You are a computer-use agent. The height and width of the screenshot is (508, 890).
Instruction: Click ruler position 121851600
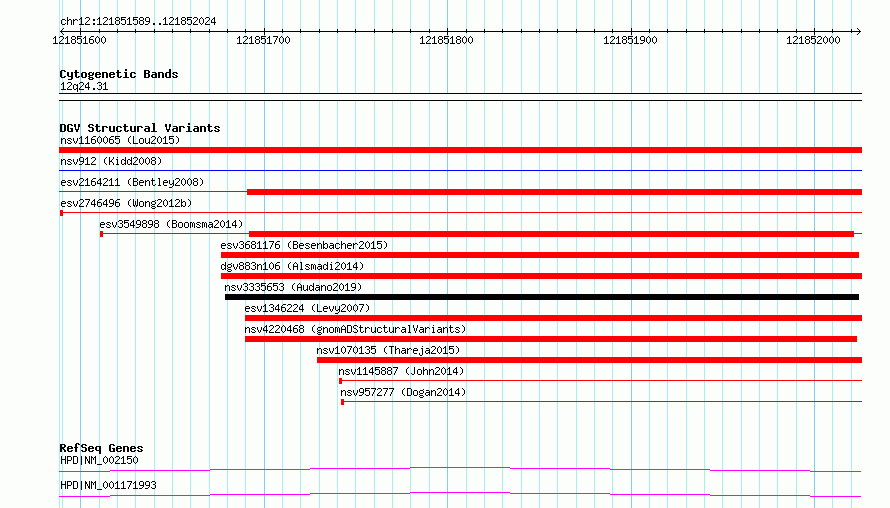(x=79, y=40)
